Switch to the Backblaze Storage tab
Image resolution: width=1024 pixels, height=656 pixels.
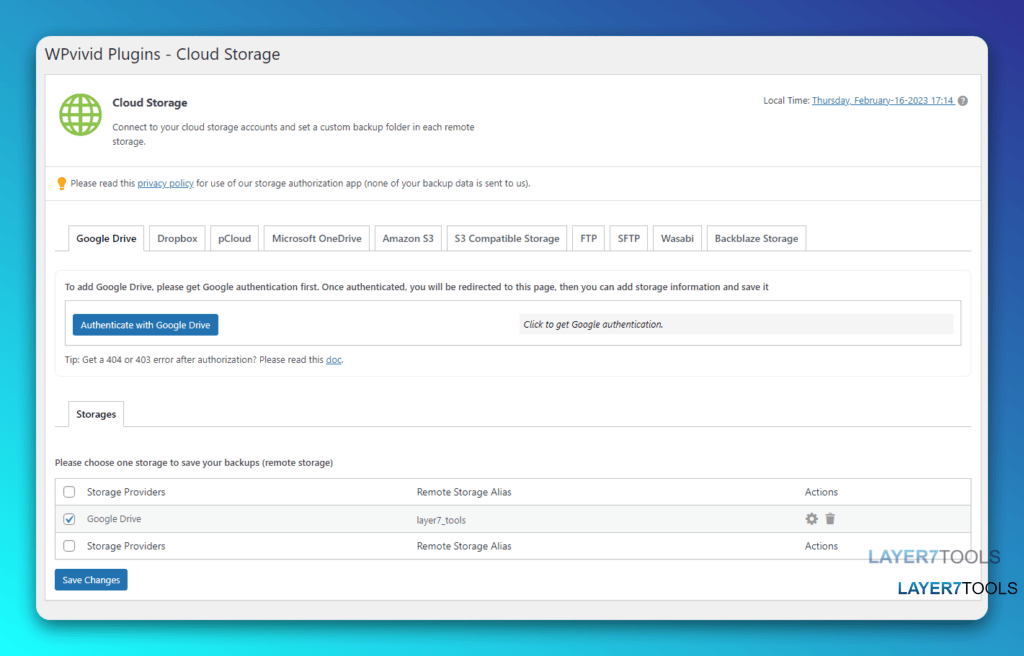[756, 238]
